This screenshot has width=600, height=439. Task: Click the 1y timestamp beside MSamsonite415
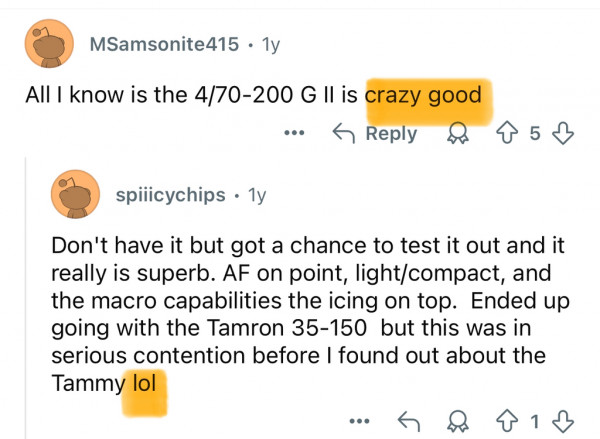click(x=270, y=45)
